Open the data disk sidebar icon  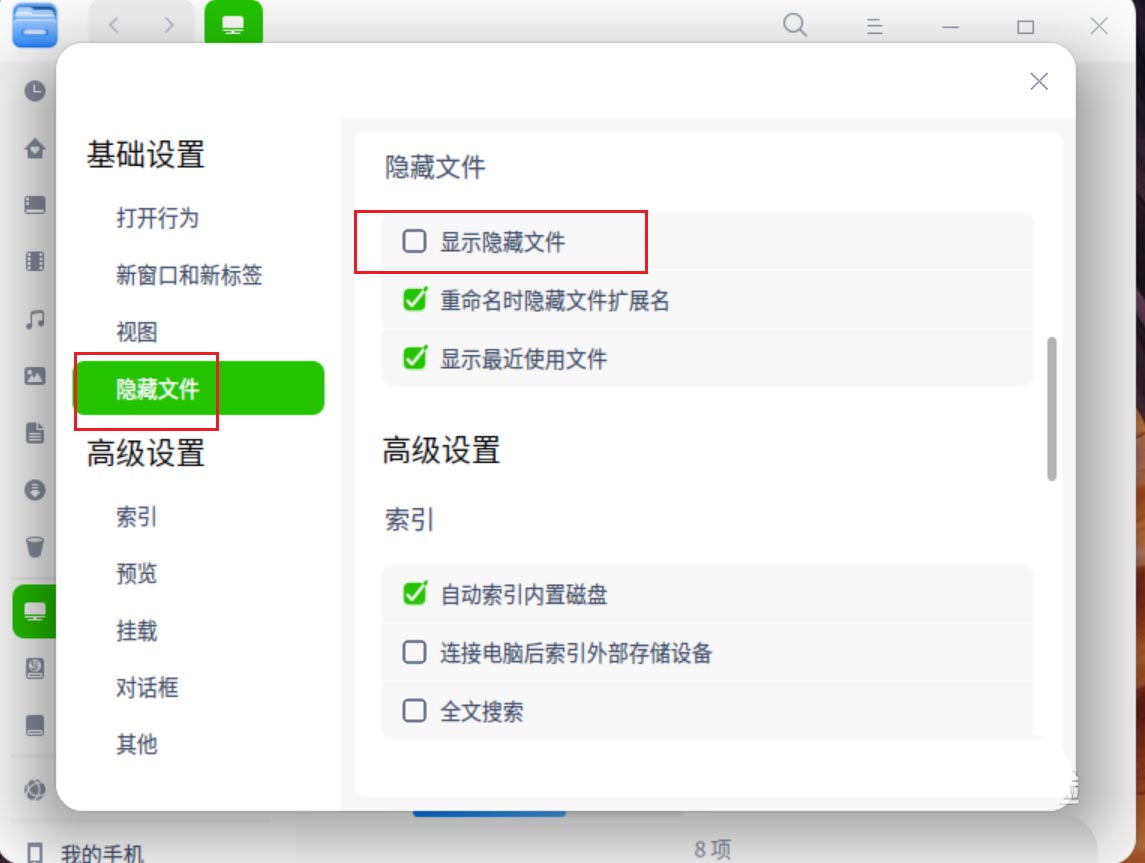pos(34,725)
